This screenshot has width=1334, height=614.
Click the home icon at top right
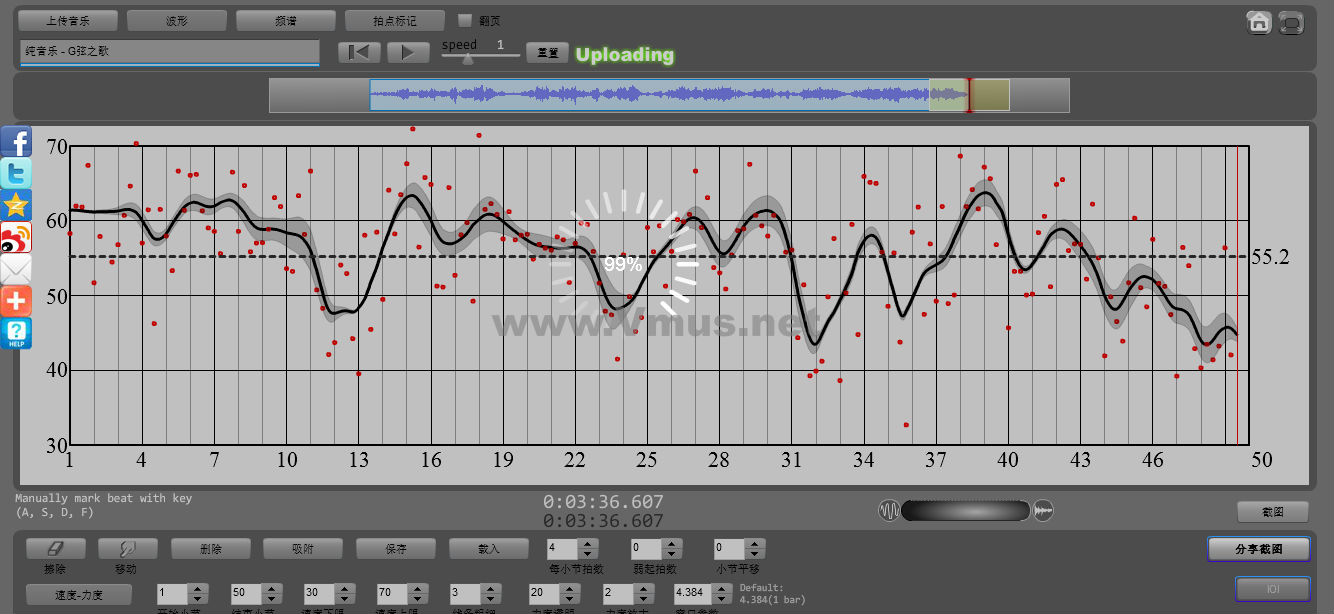1258,22
